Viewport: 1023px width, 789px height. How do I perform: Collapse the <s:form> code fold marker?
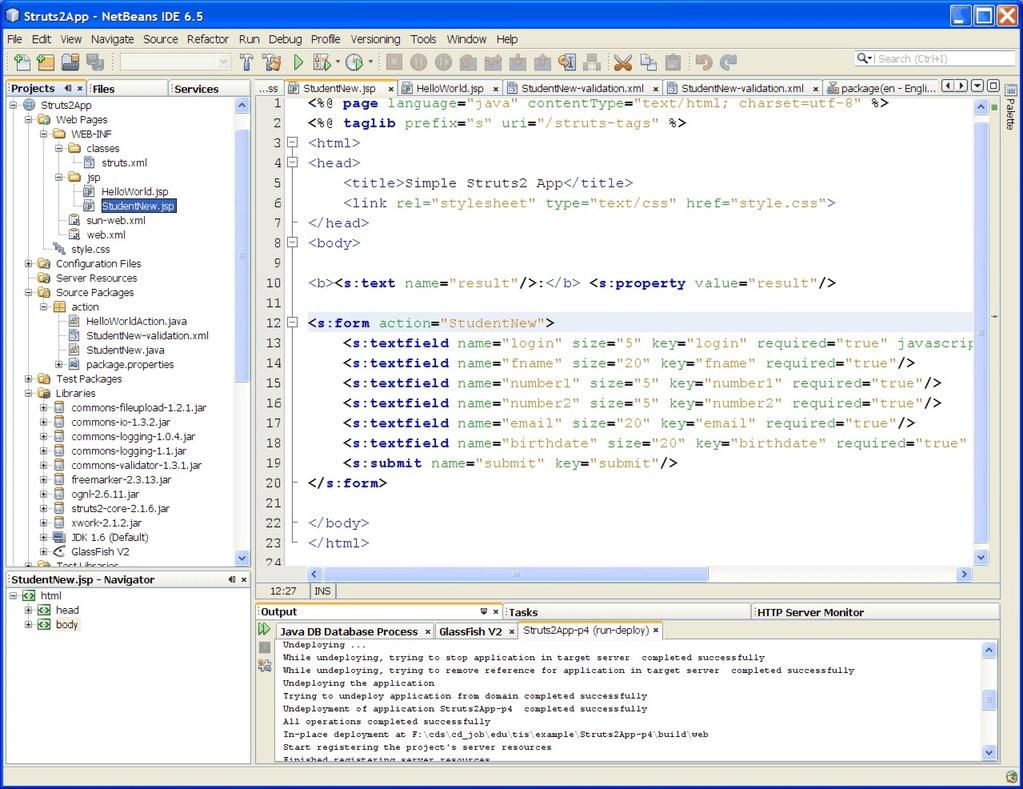(292, 322)
